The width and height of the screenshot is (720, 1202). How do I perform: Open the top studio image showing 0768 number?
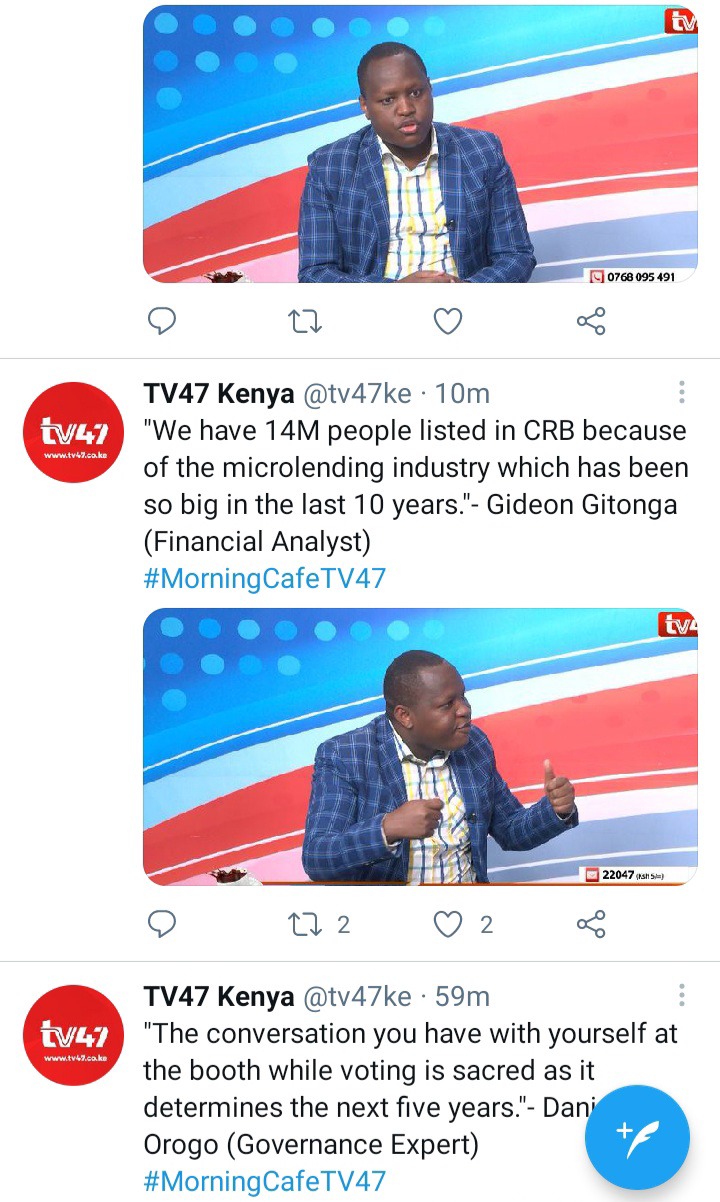pyautogui.click(x=421, y=144)
